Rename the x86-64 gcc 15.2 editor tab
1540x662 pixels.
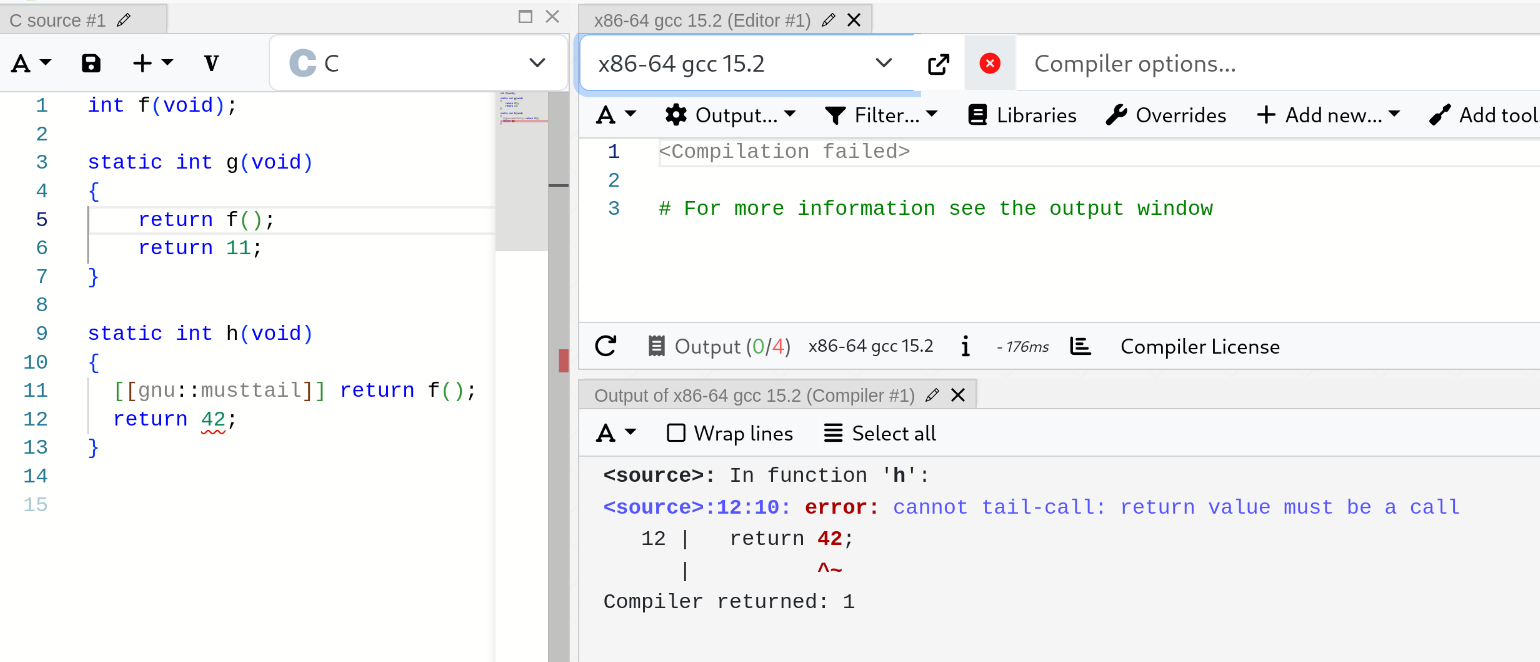(829, 20)
